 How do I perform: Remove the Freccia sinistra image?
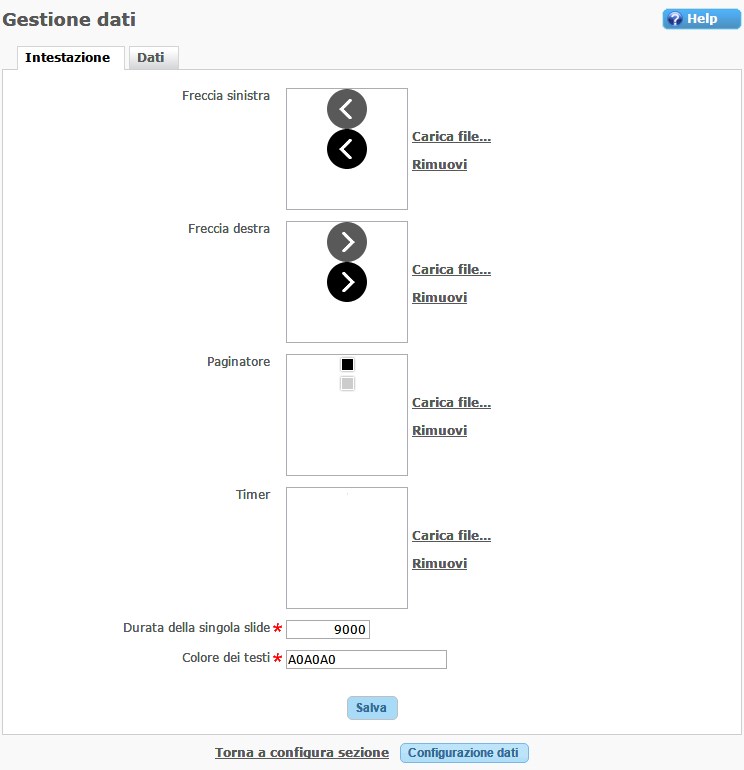click(439, 165)
